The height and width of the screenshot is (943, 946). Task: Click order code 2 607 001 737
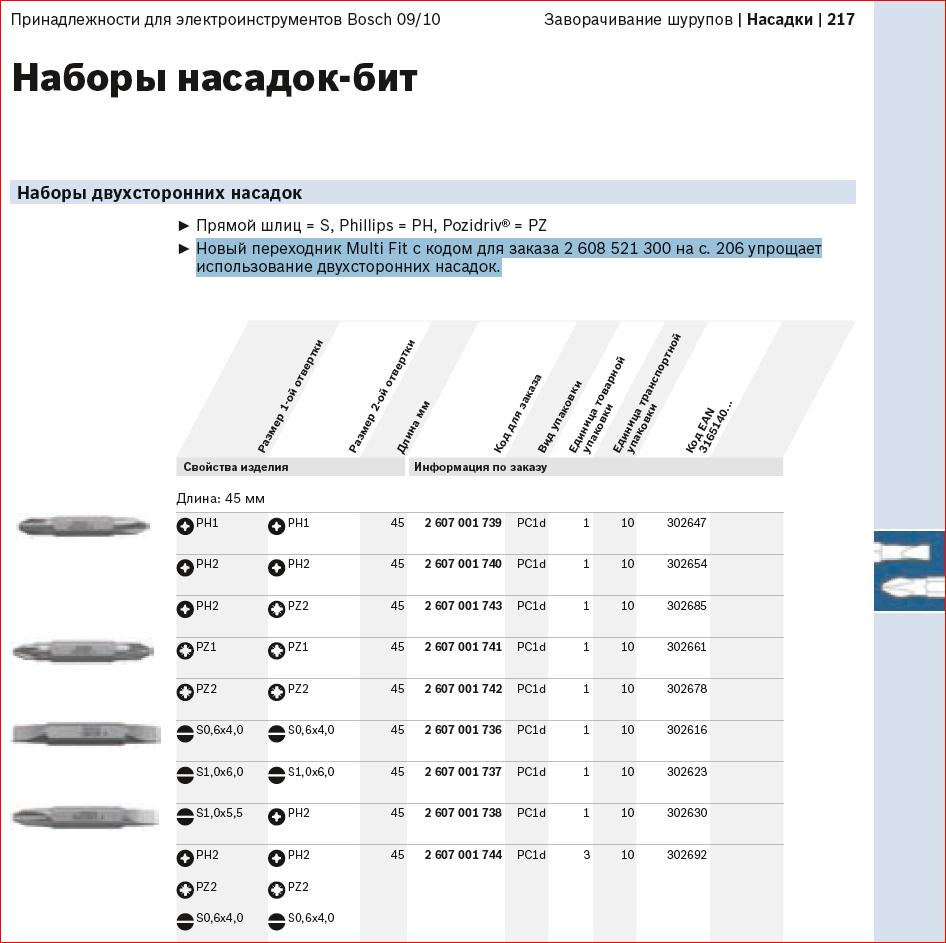[x=463, y=772]
